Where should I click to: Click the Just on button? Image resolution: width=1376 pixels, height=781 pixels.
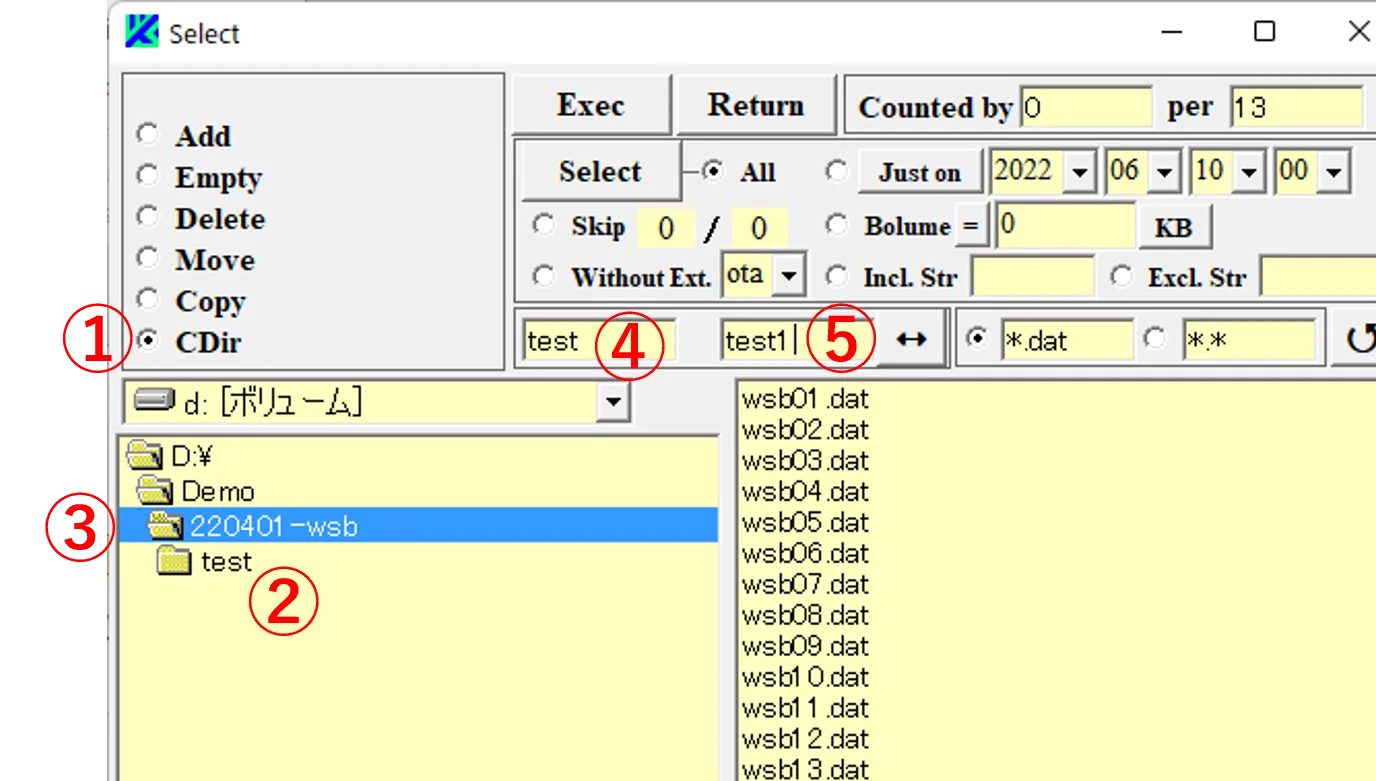(x=919, y=172)
